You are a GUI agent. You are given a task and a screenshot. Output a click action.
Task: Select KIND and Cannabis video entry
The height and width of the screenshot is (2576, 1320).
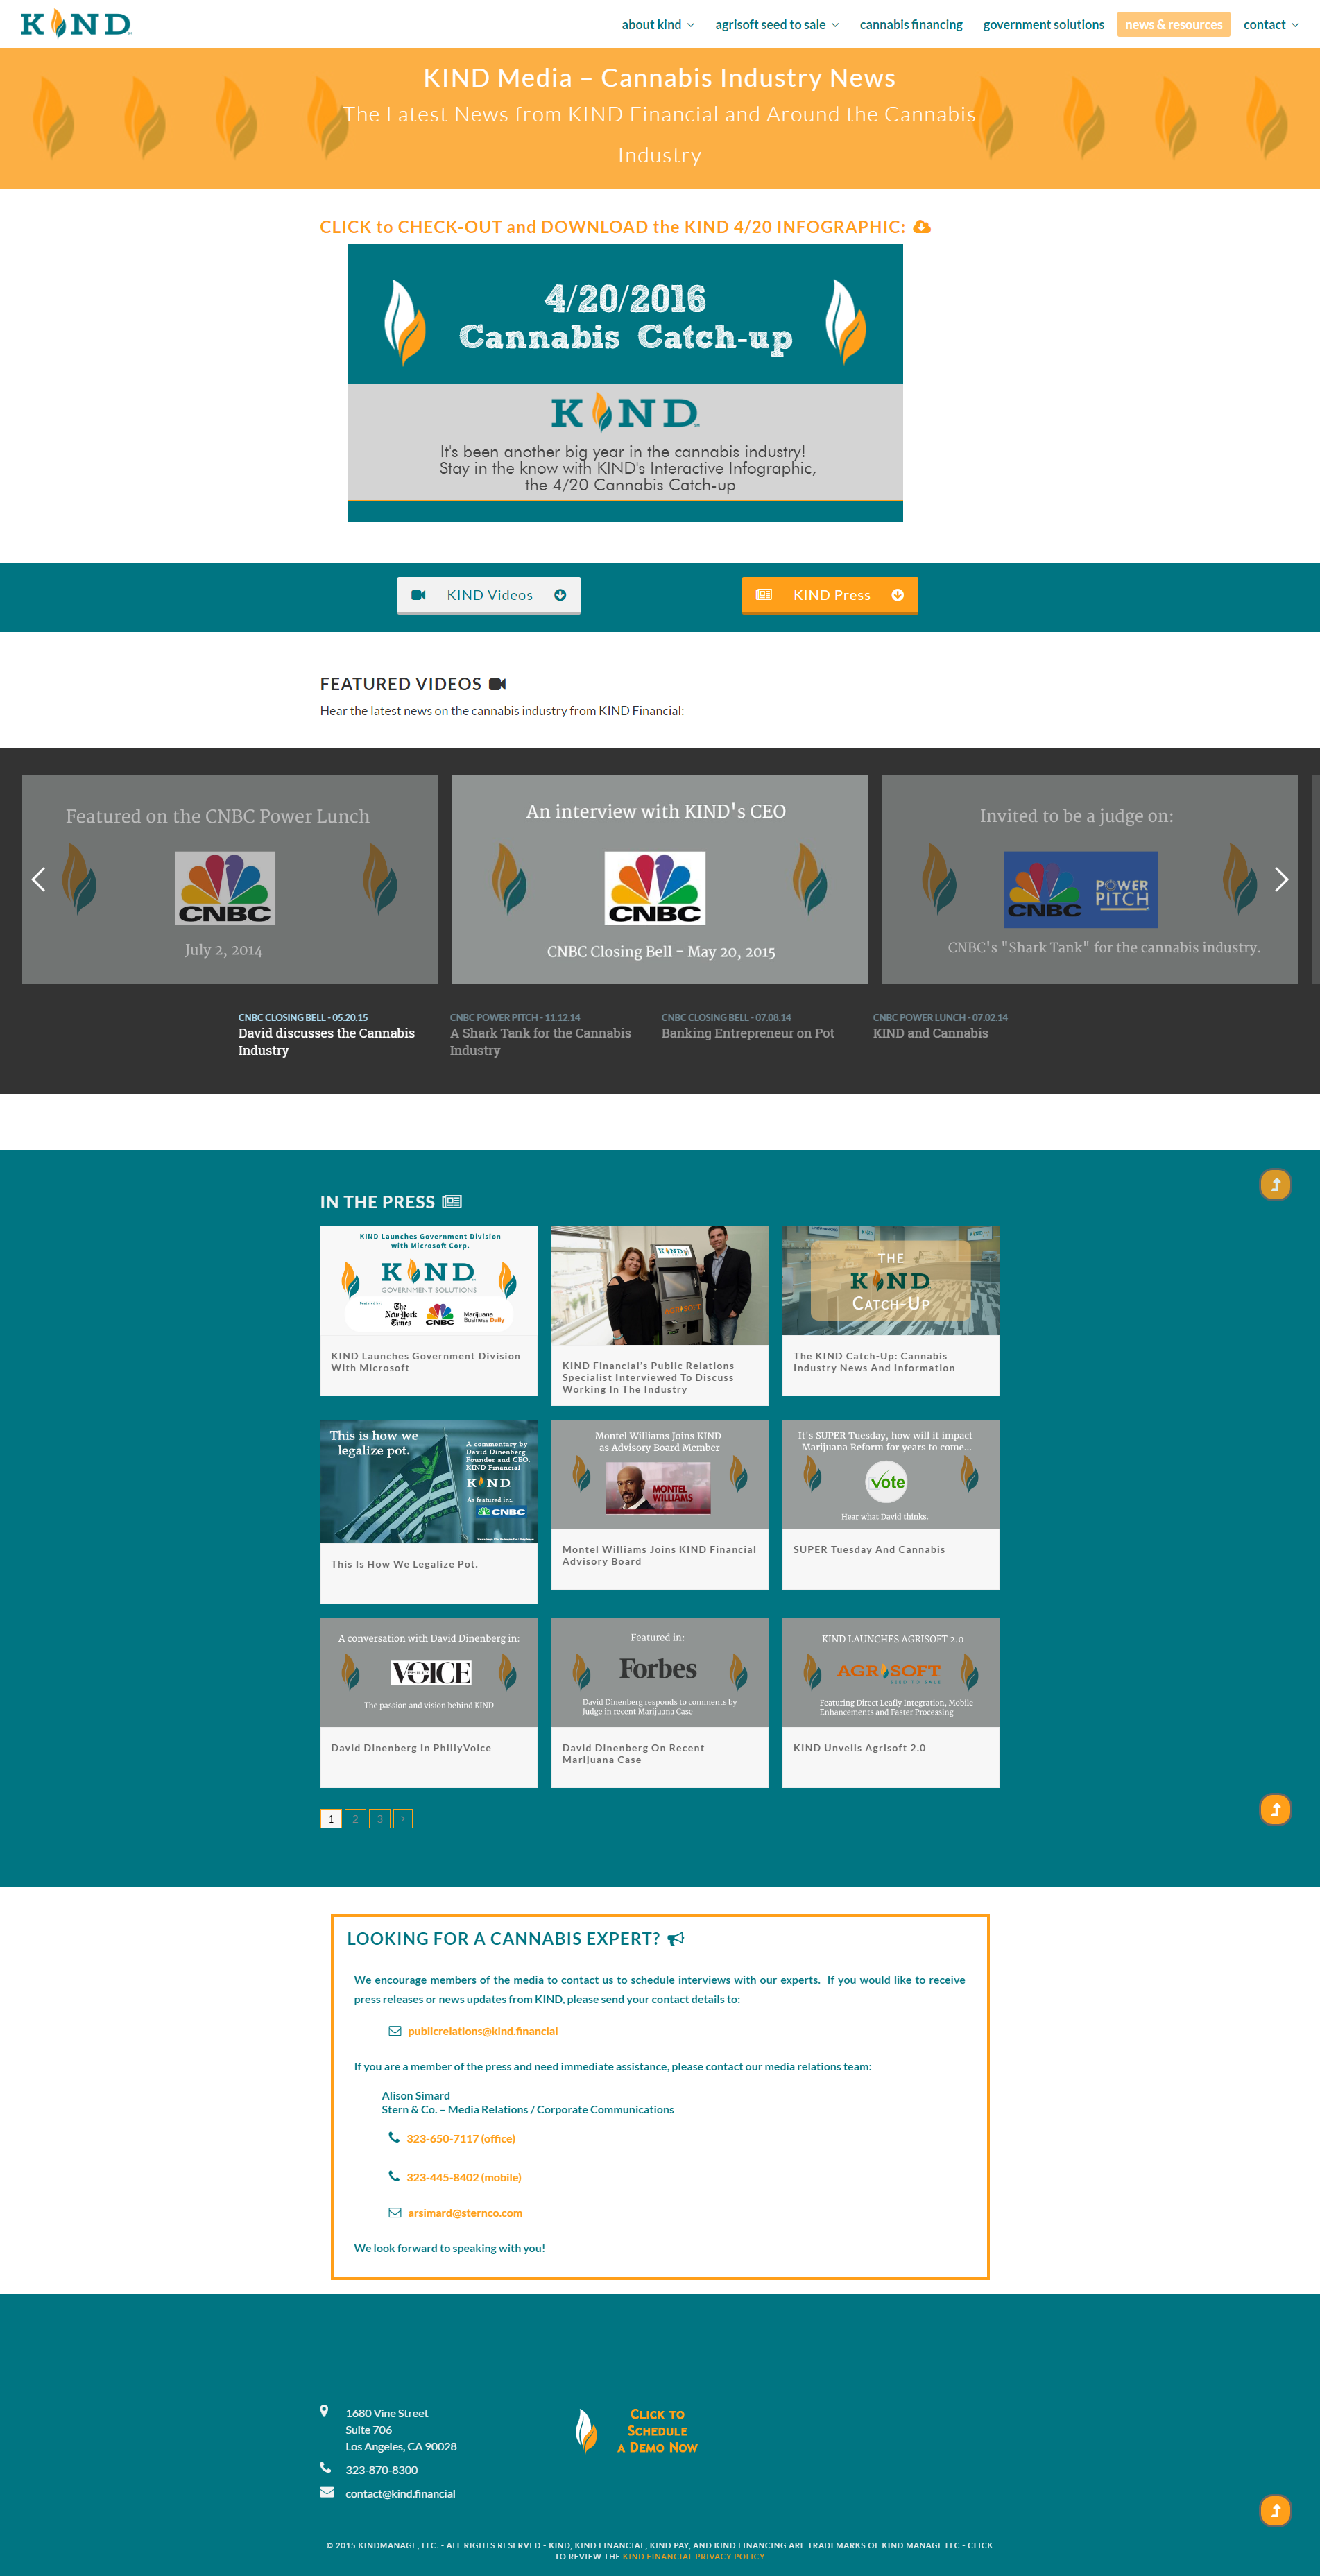pos(940,1026)
